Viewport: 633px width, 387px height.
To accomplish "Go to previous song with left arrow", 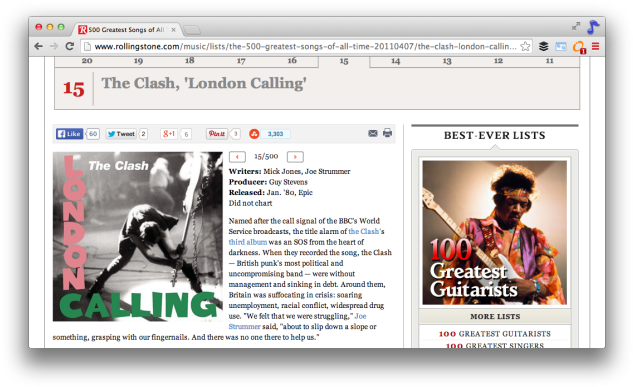I will tap(237, 157).
